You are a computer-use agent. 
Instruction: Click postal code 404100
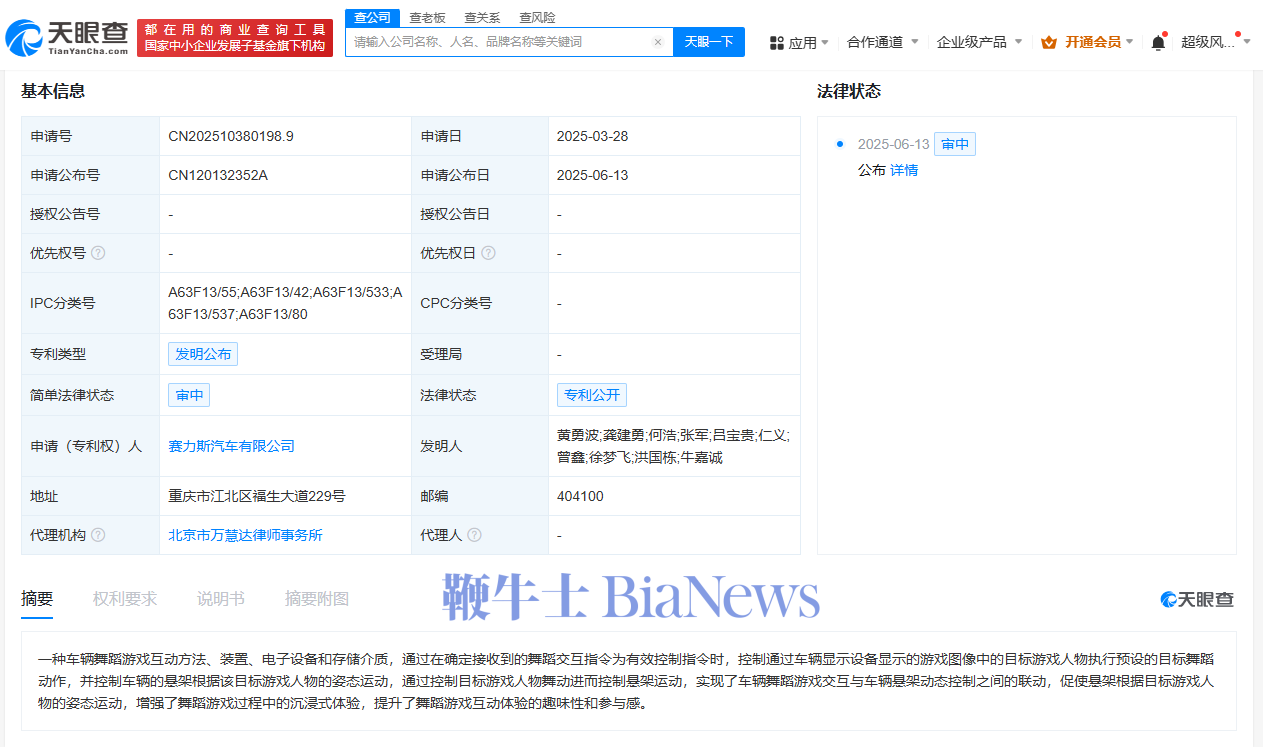tap(580, 496)
